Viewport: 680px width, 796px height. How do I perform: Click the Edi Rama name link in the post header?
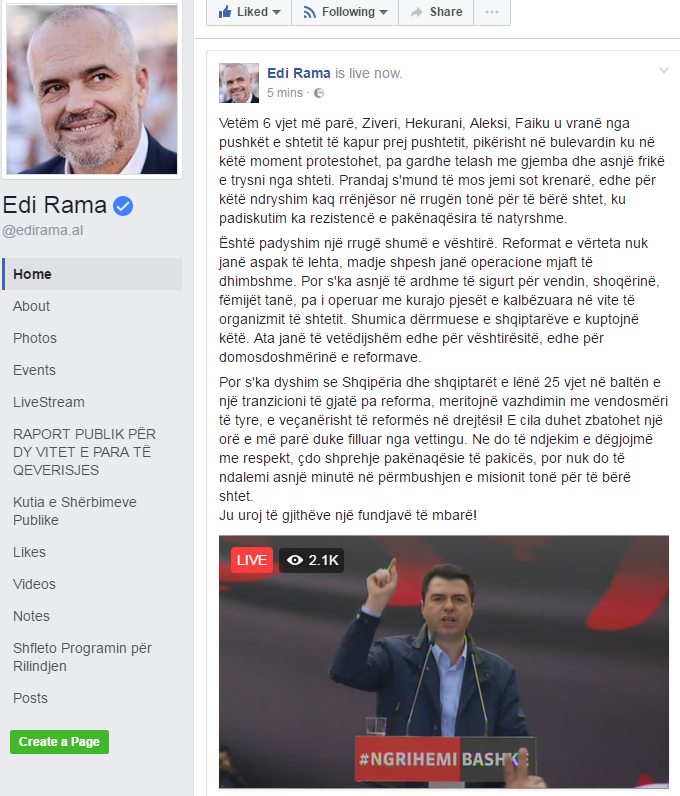299,73
